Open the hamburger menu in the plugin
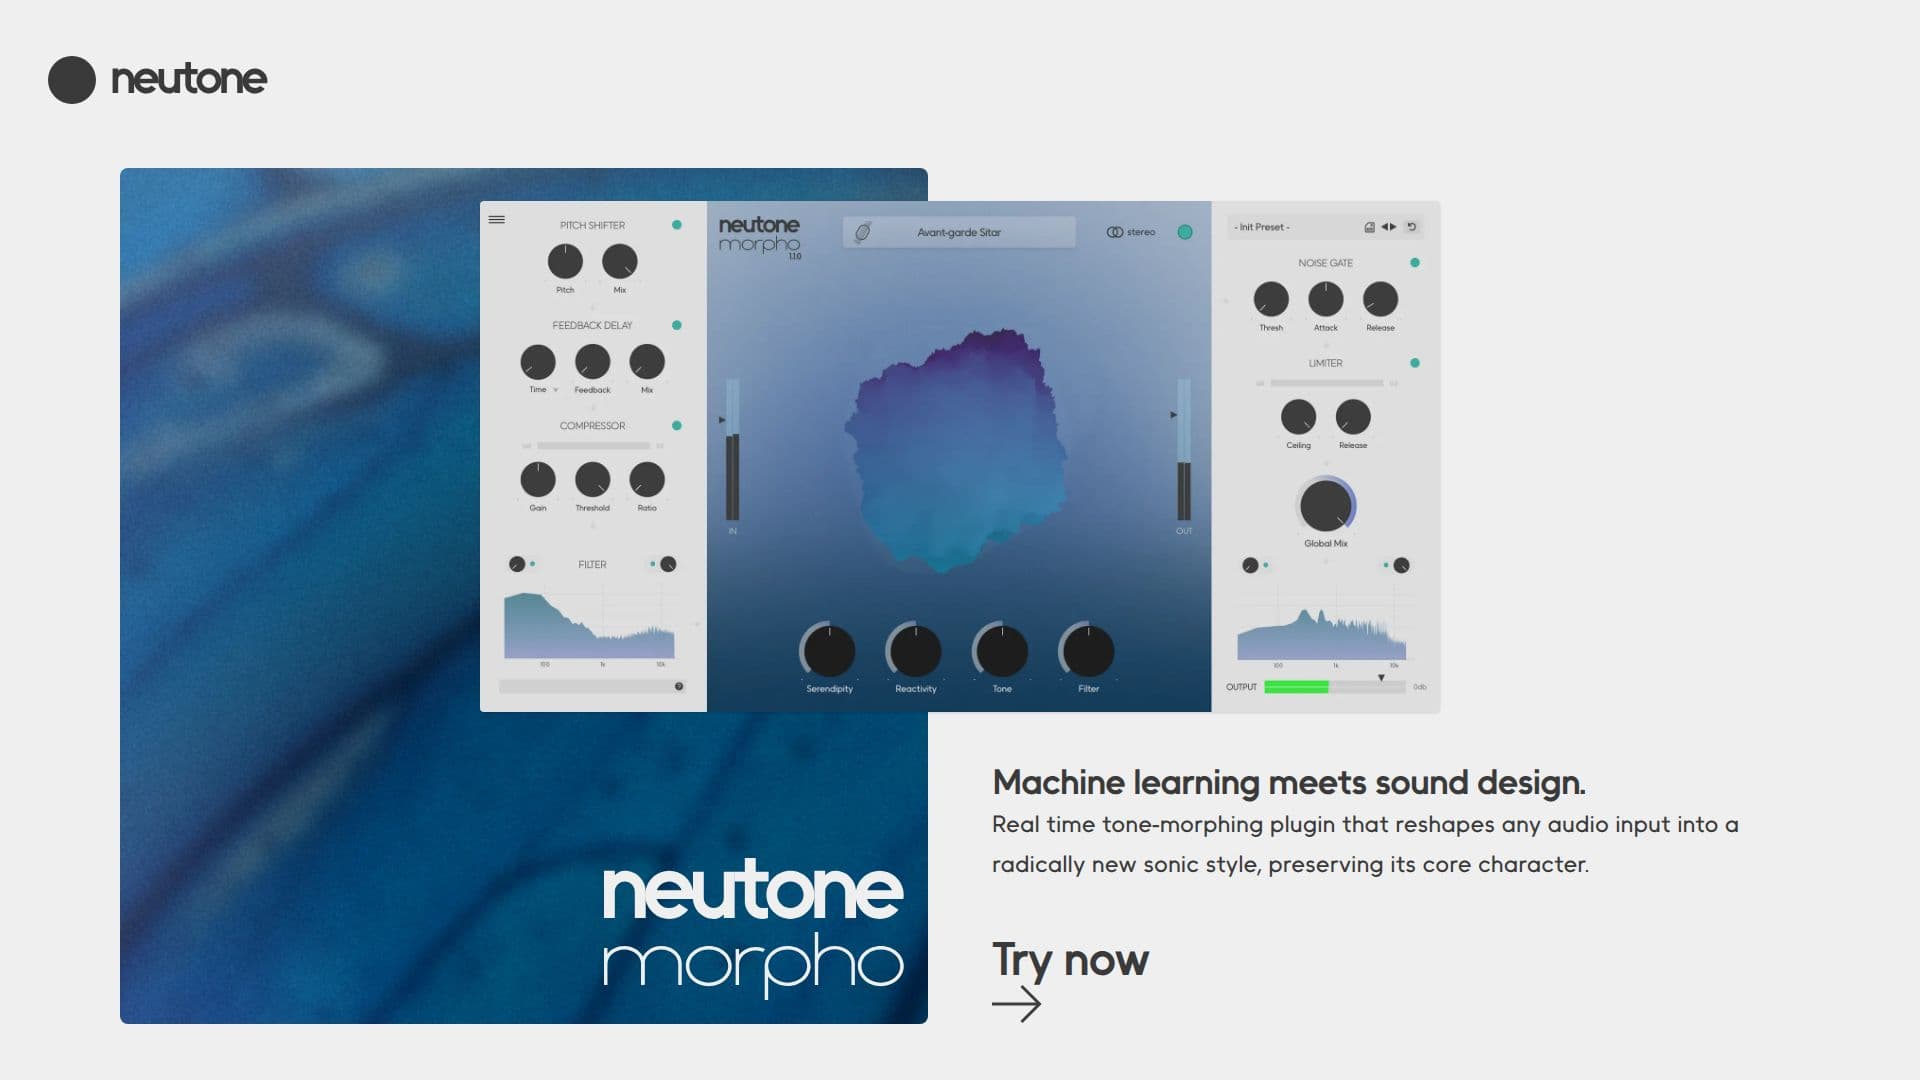The width and height of the screenshot is (1920, 1080). pos(496,219)
